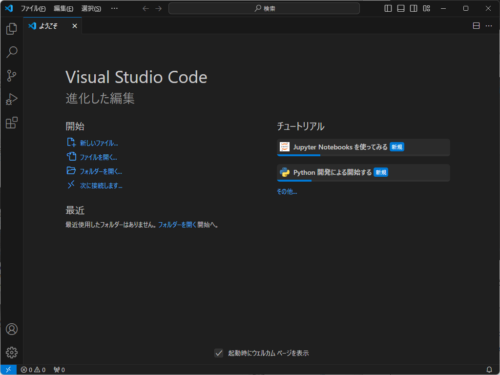Open Python 開発による開始する tutorial
Image resolution: width=500 pixels, height=375 pixels.
pyautogui.click(x=363, y=173)
